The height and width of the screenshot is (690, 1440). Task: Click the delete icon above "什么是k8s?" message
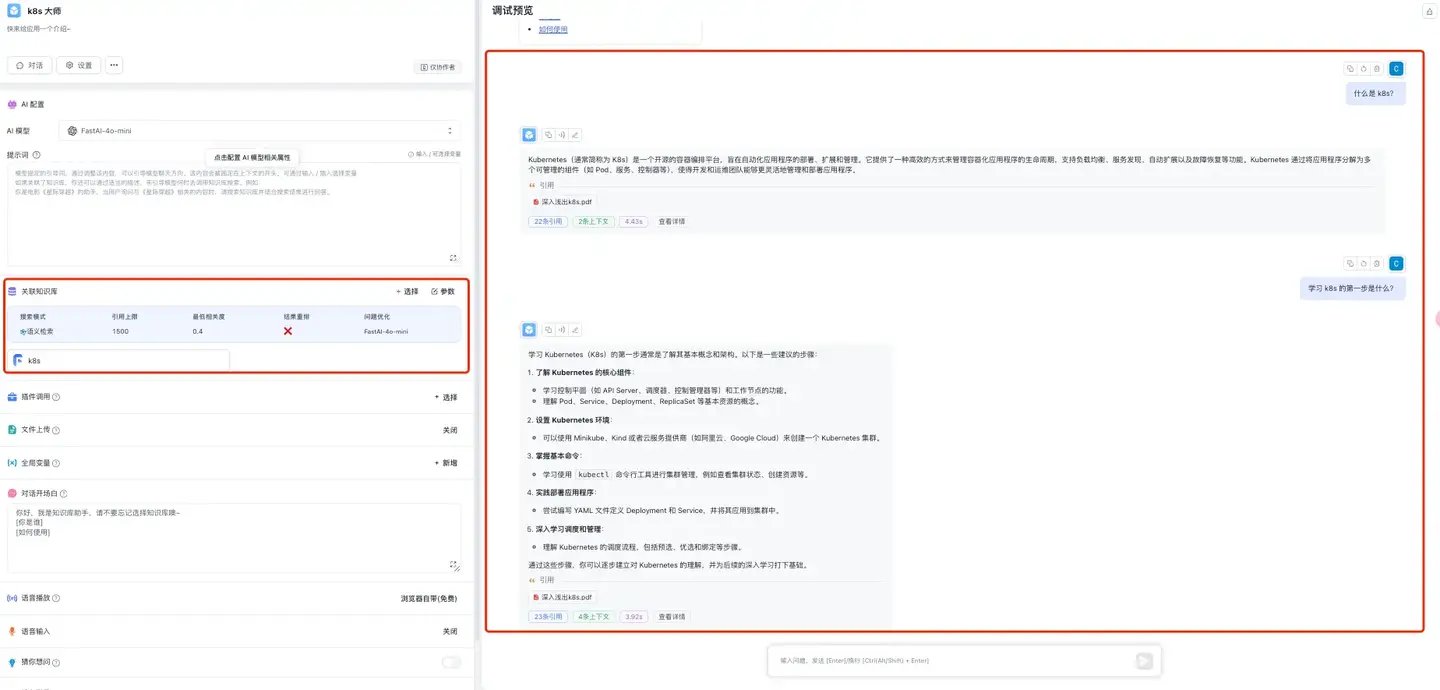1377,68
